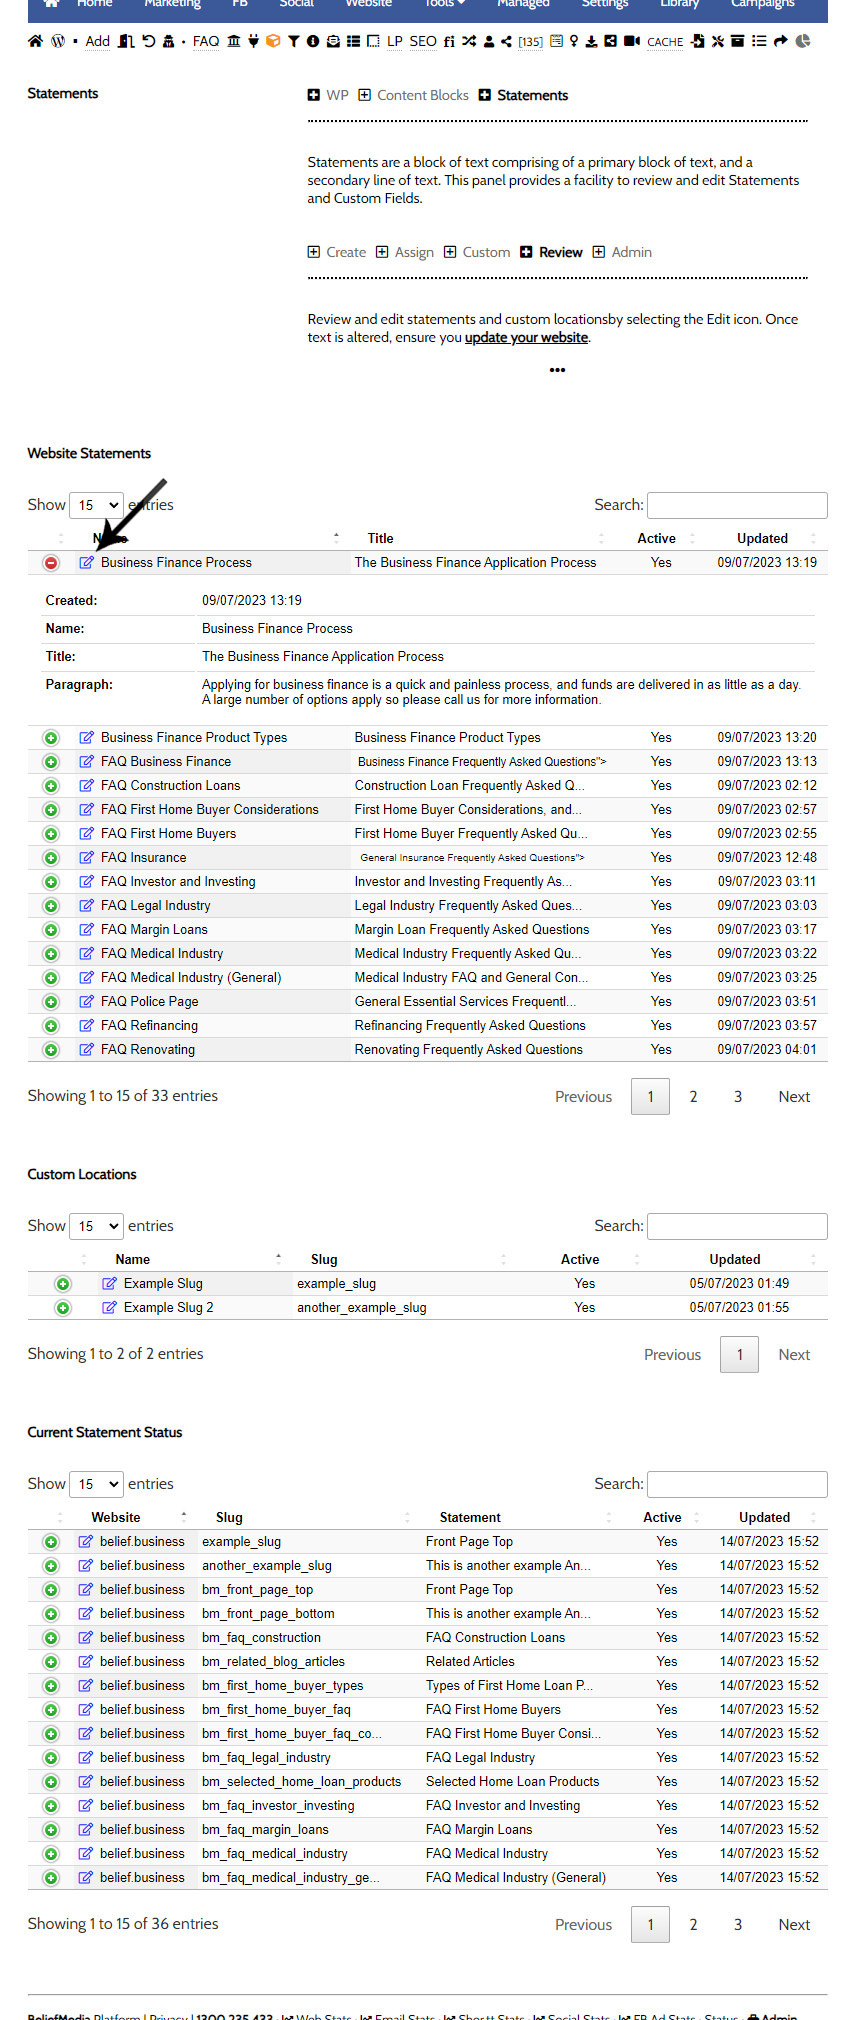Click Next under the Website Statements table
The height and width of the screenshot is (2020, 859).
(x=794, y=1096)
